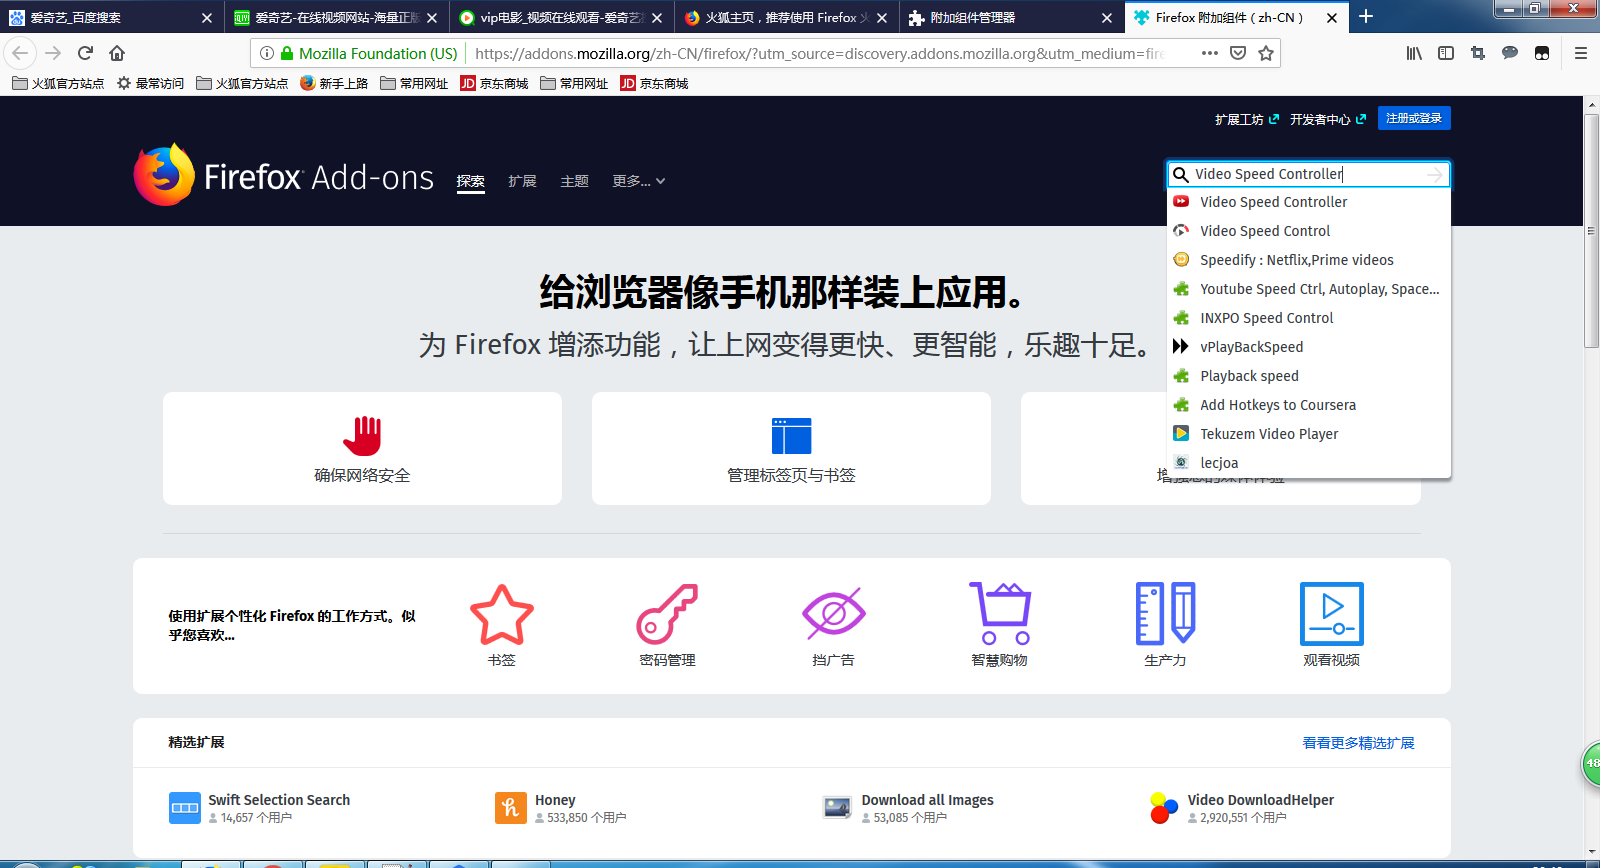Select Video Speed Control suggestion
The image size is (1600, 868).
(1309, 231)
